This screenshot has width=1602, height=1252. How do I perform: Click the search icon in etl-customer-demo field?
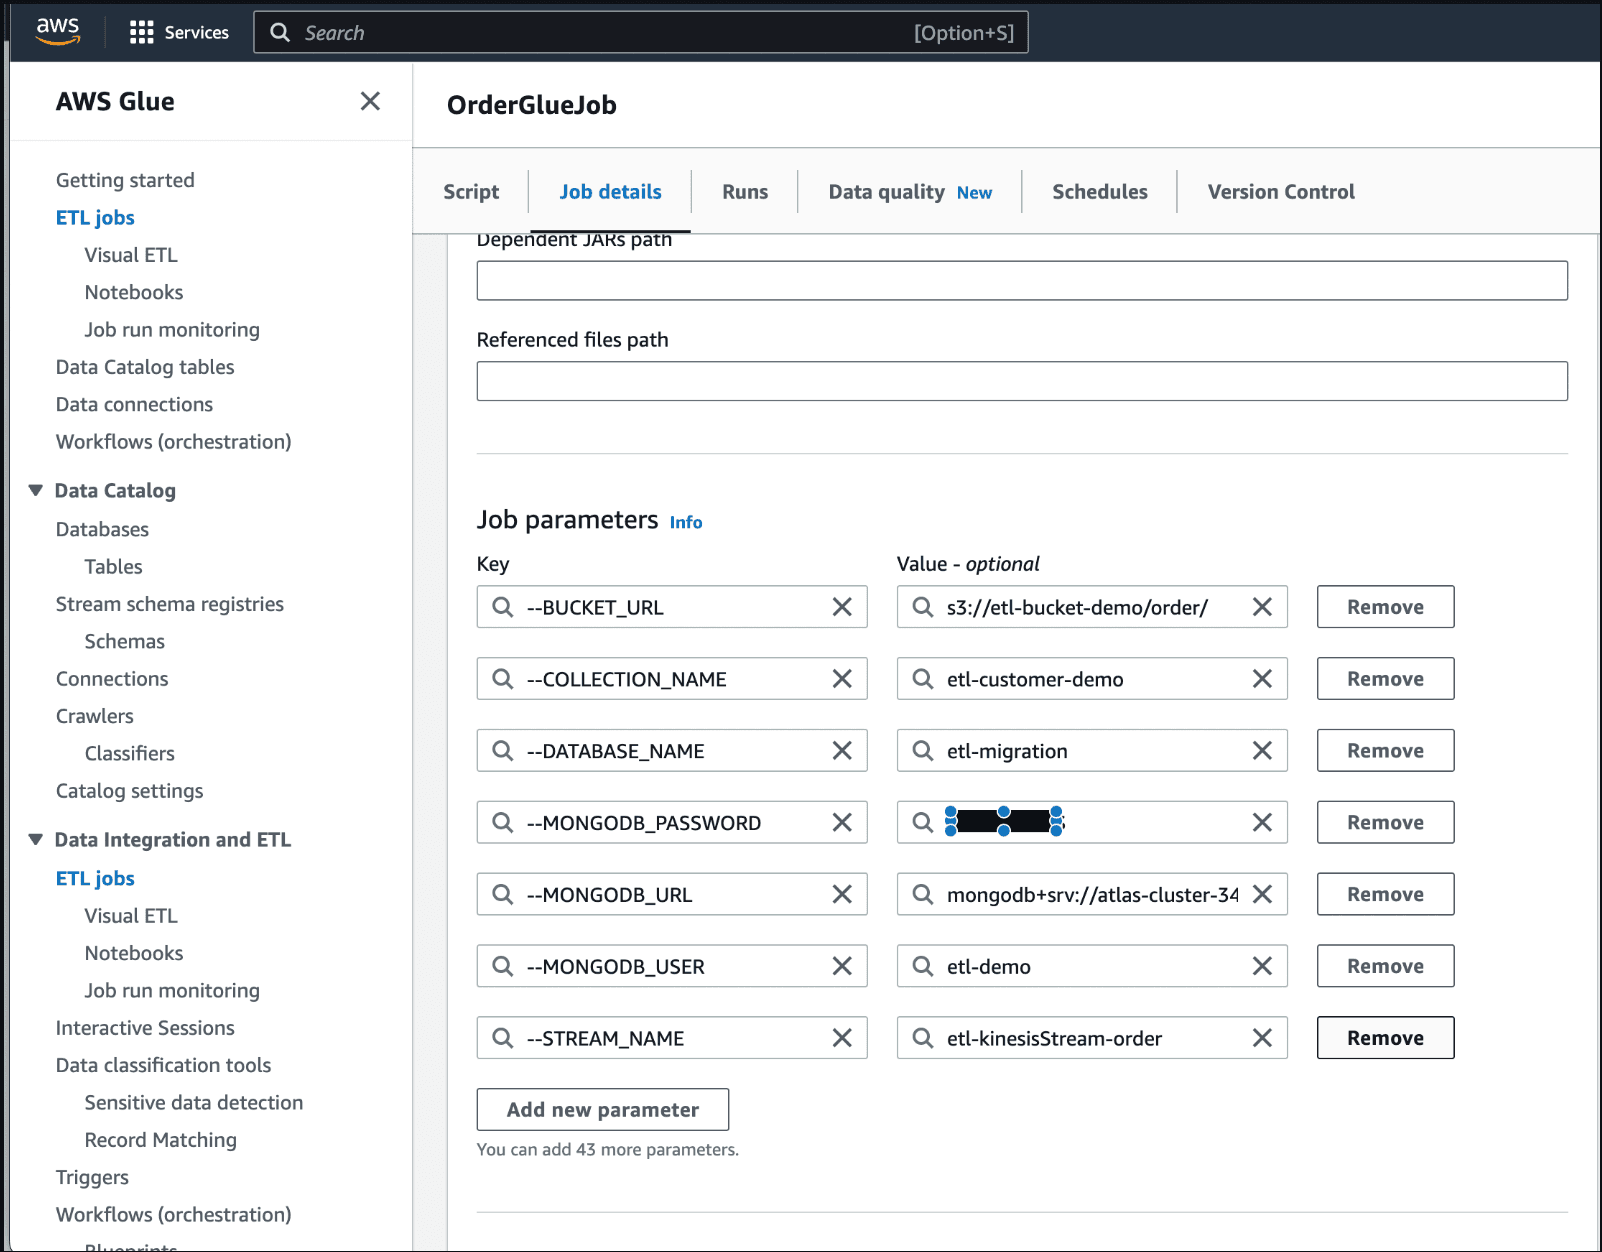coord(923,679)
